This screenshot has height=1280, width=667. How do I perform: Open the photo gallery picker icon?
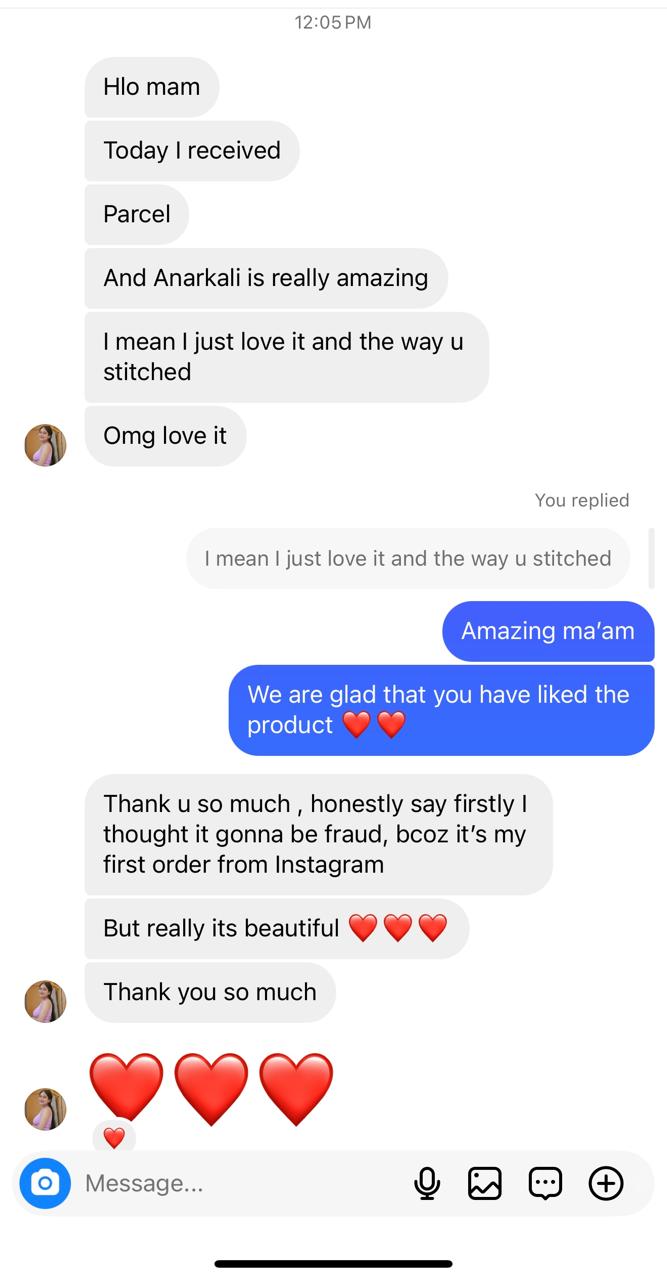[485, 1183]
